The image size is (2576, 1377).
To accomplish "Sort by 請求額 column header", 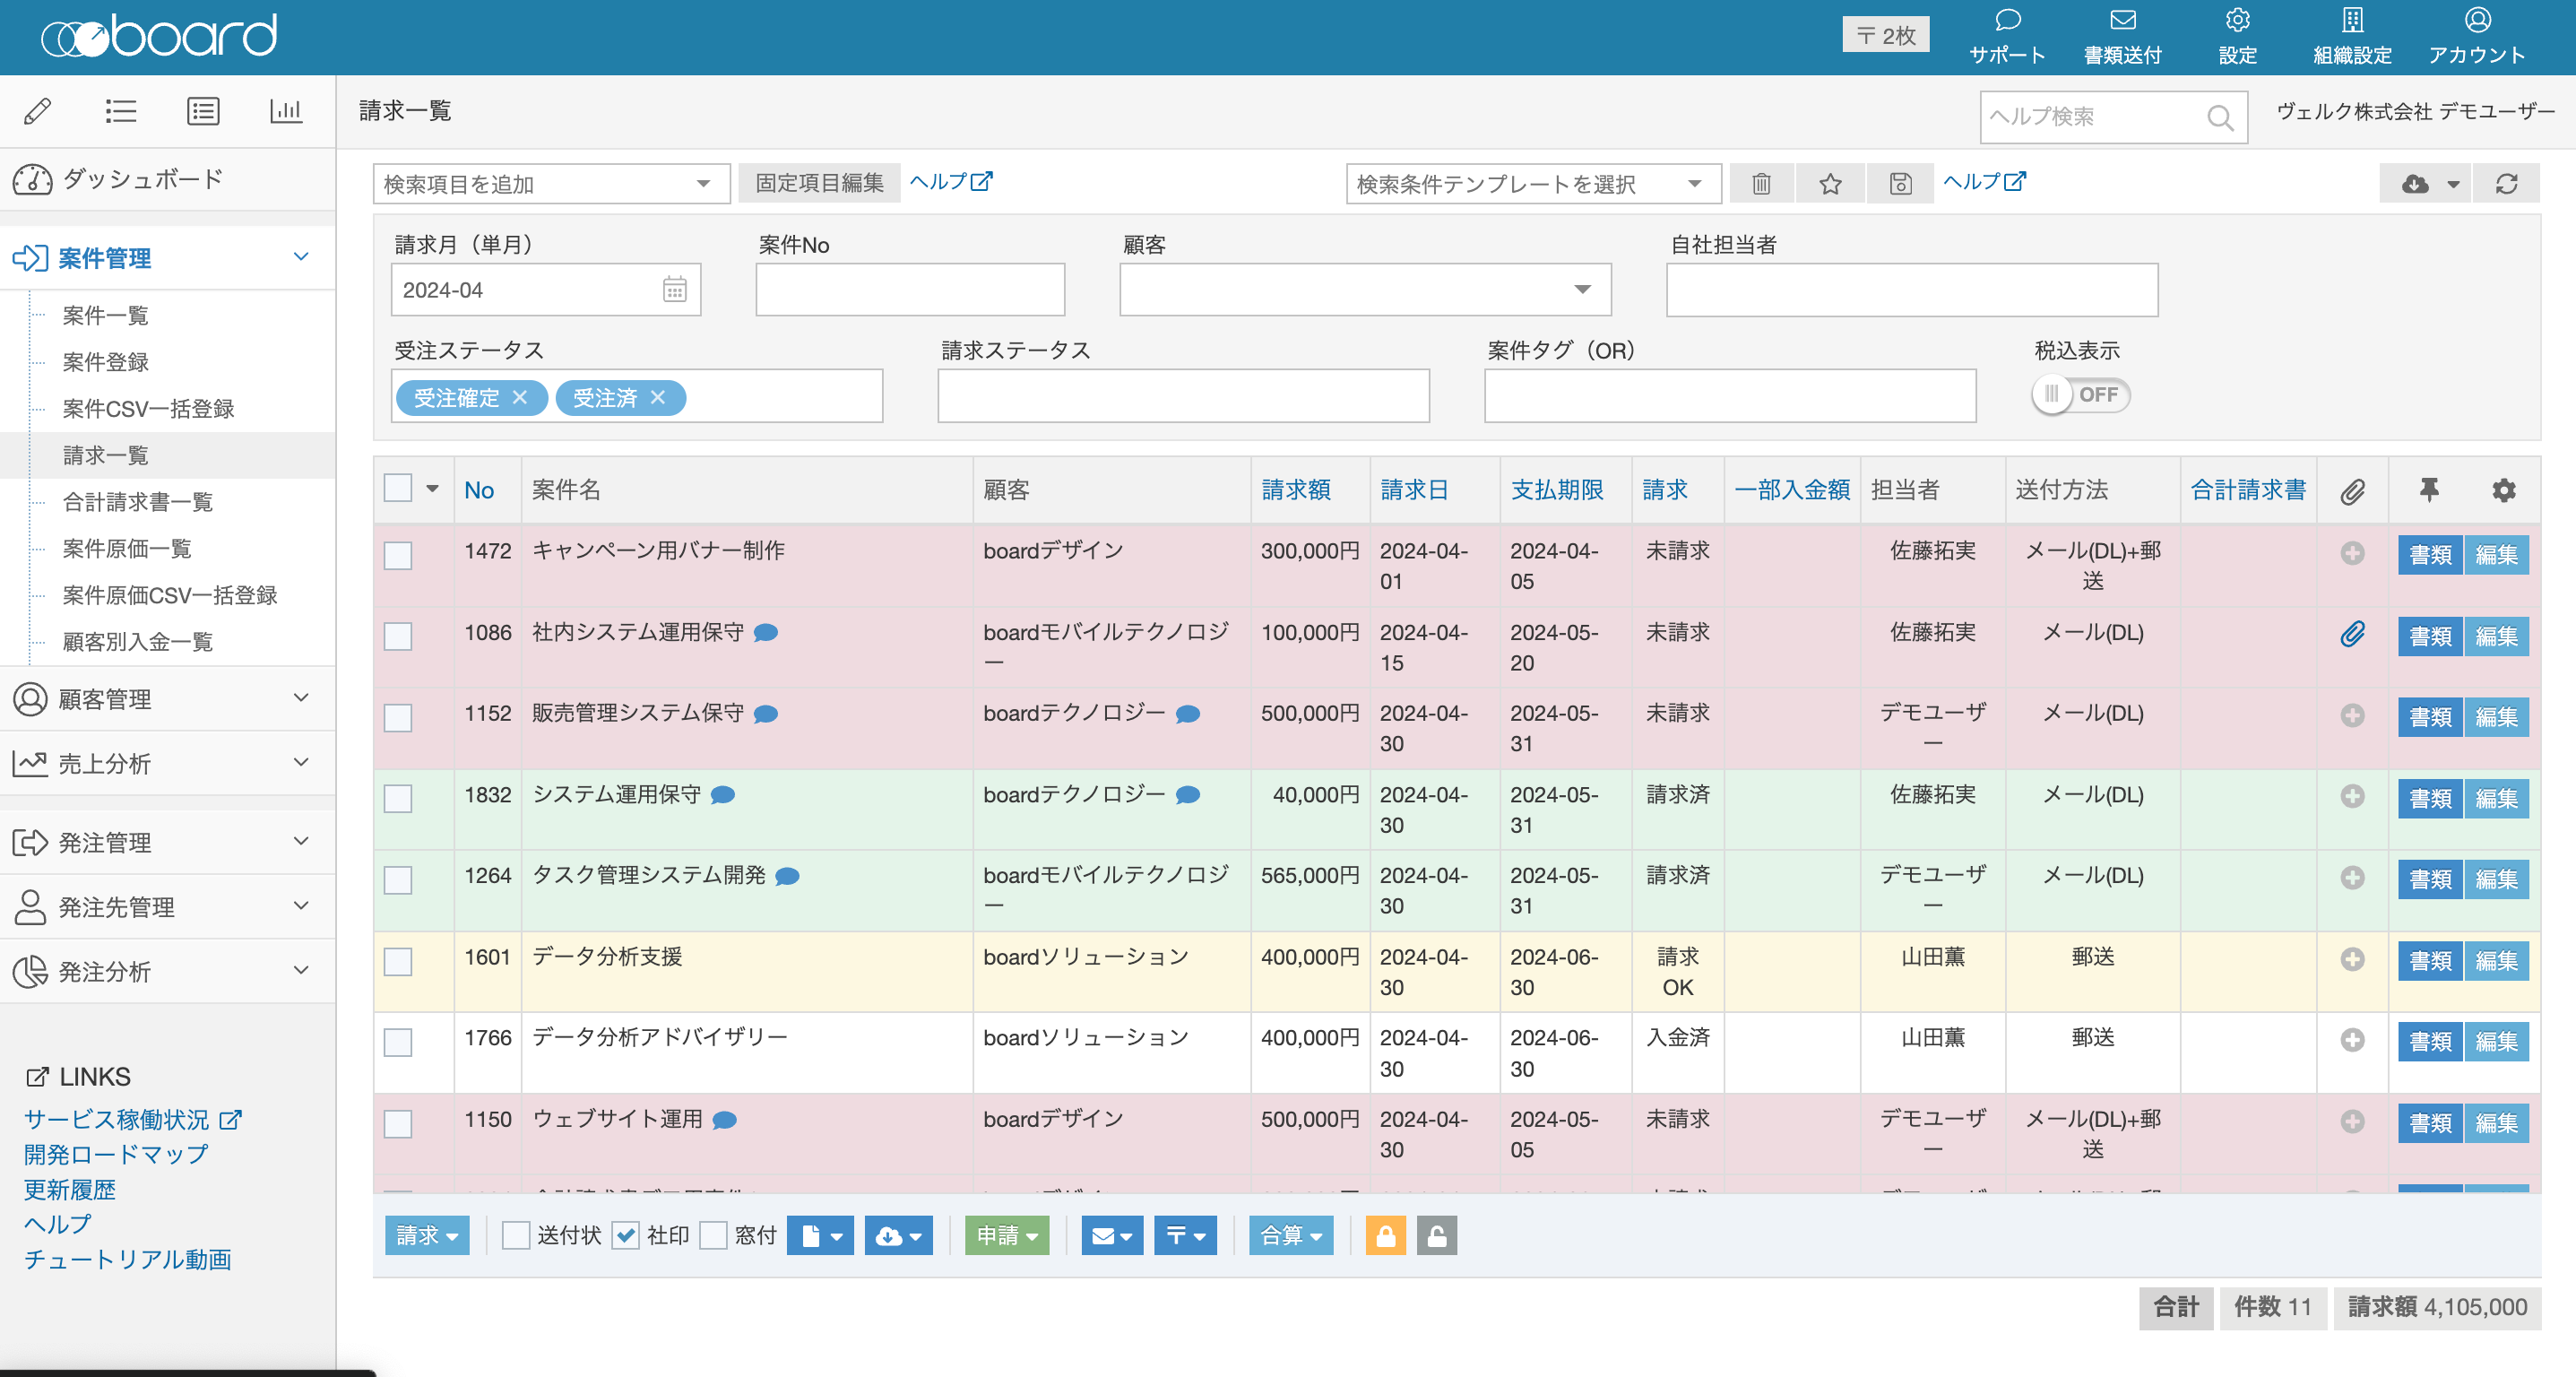I will 1296,490.
